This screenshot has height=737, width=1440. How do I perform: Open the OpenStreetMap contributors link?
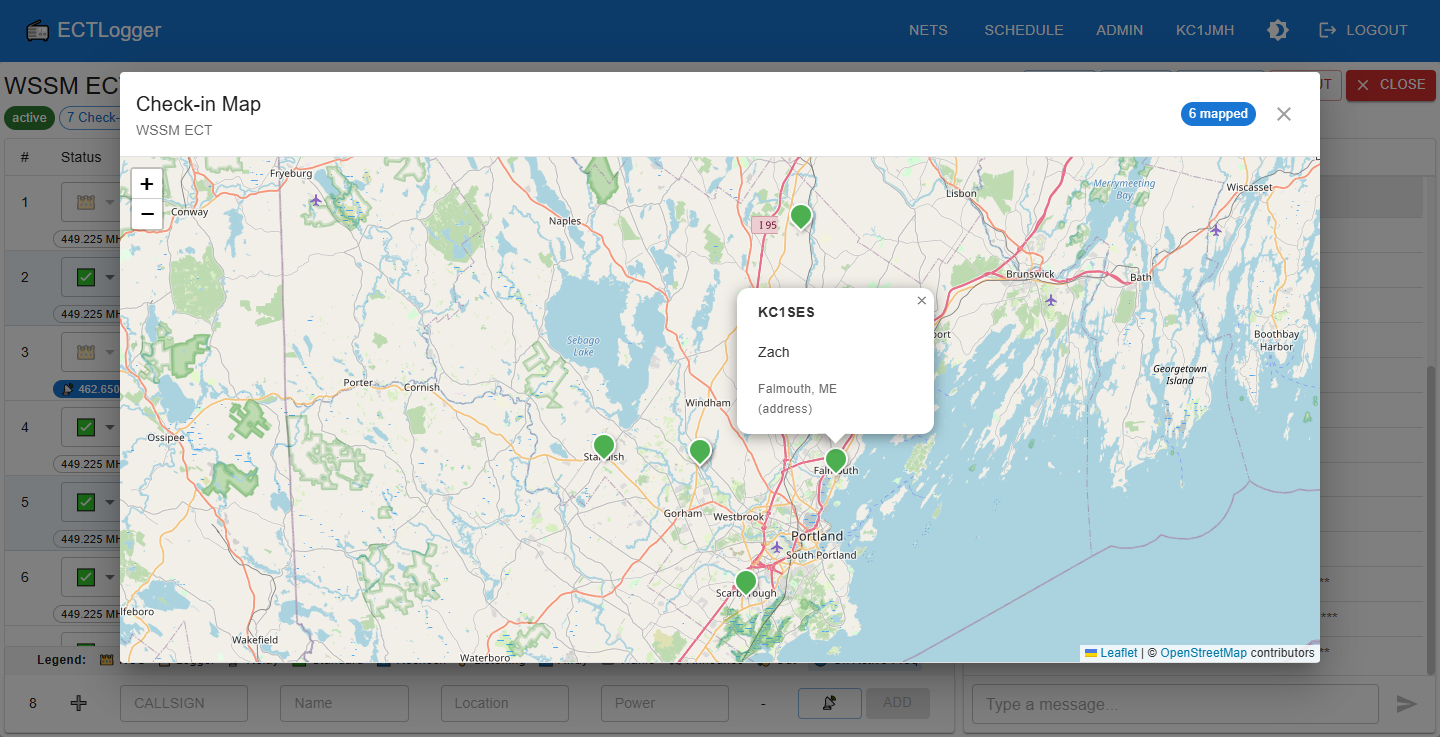tap(1203, 653)
